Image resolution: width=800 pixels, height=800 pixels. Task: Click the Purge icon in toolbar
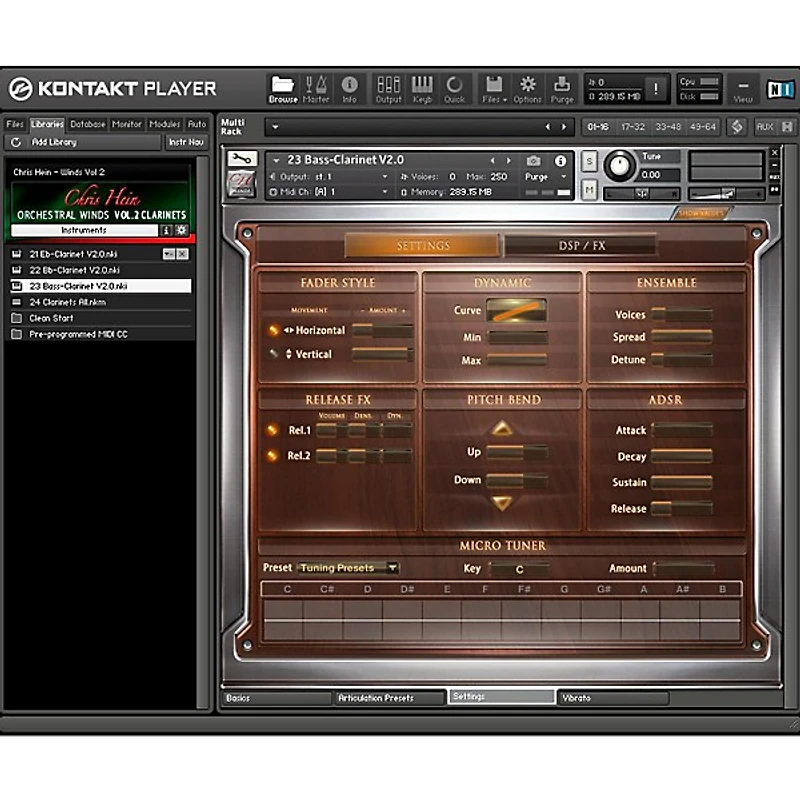(562, 90)
